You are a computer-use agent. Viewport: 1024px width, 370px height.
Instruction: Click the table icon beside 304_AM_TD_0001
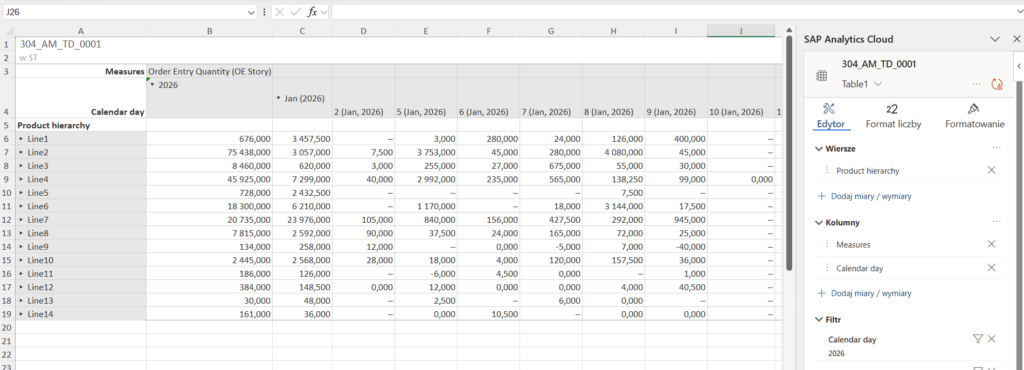click(x=822, y=75)
